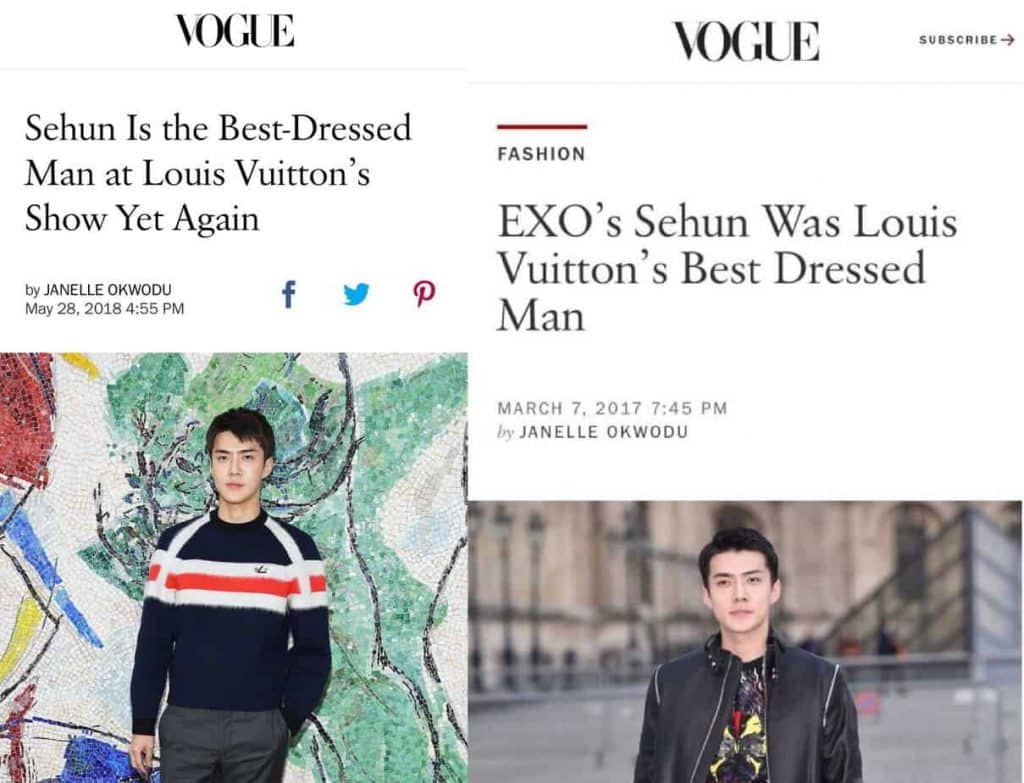Open the Fashion category label
Image resolution: width=1024 pixels, height=783 pixels.
point(541,154)
